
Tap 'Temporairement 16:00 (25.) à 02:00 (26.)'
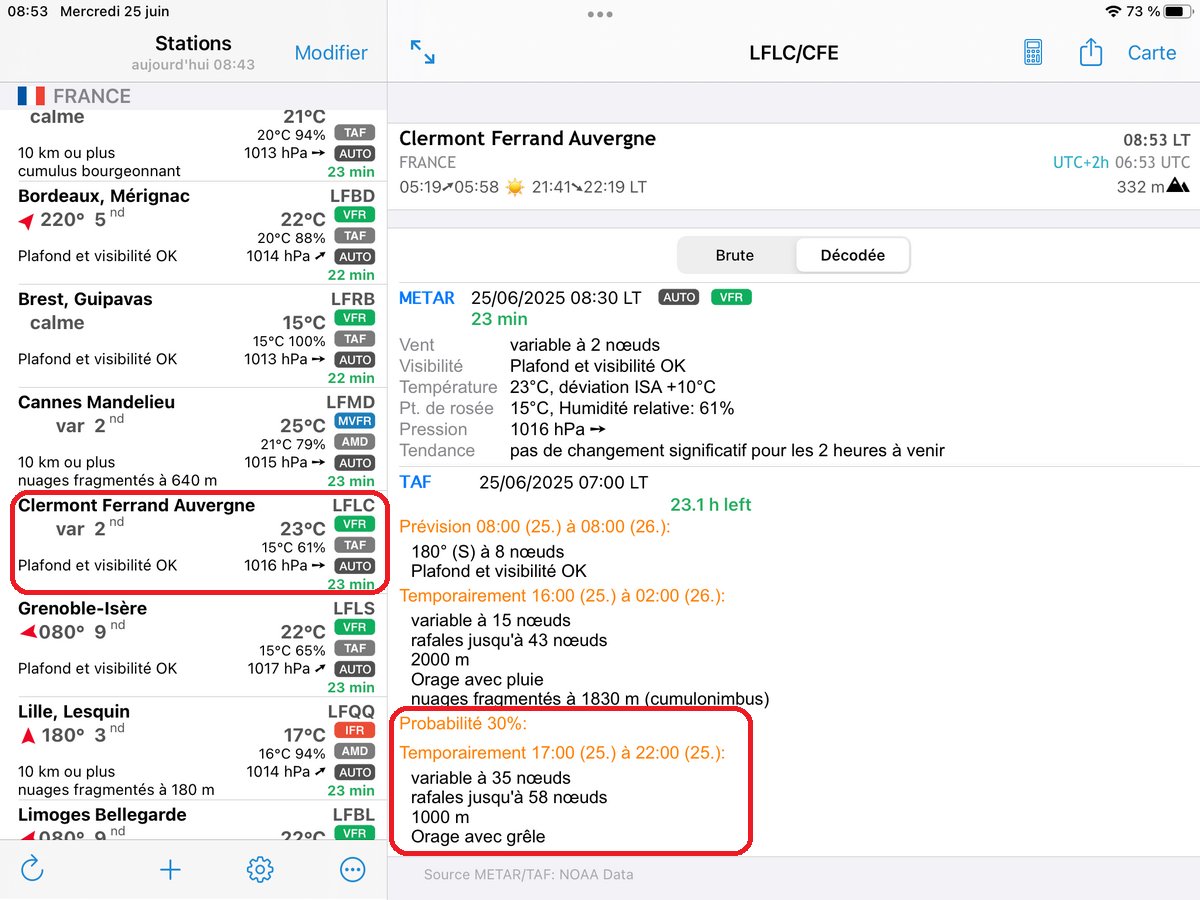coord(562,596)
